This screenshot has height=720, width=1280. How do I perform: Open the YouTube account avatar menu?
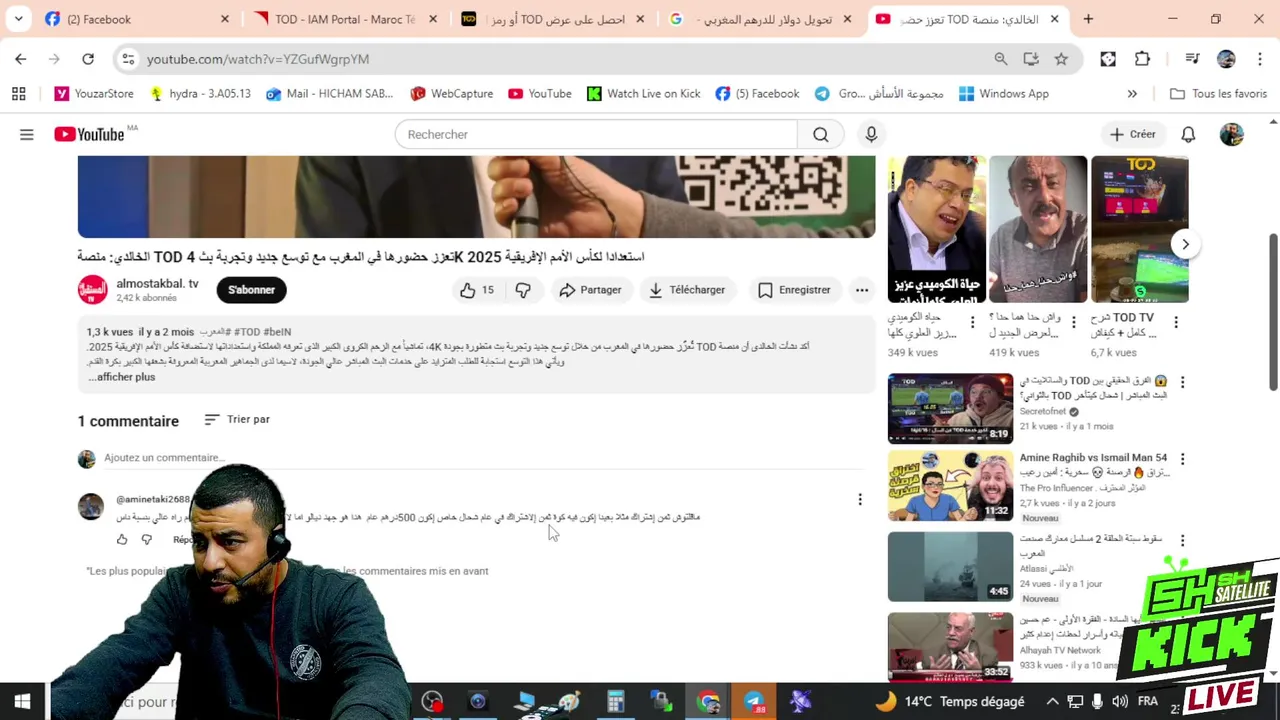1232,134
